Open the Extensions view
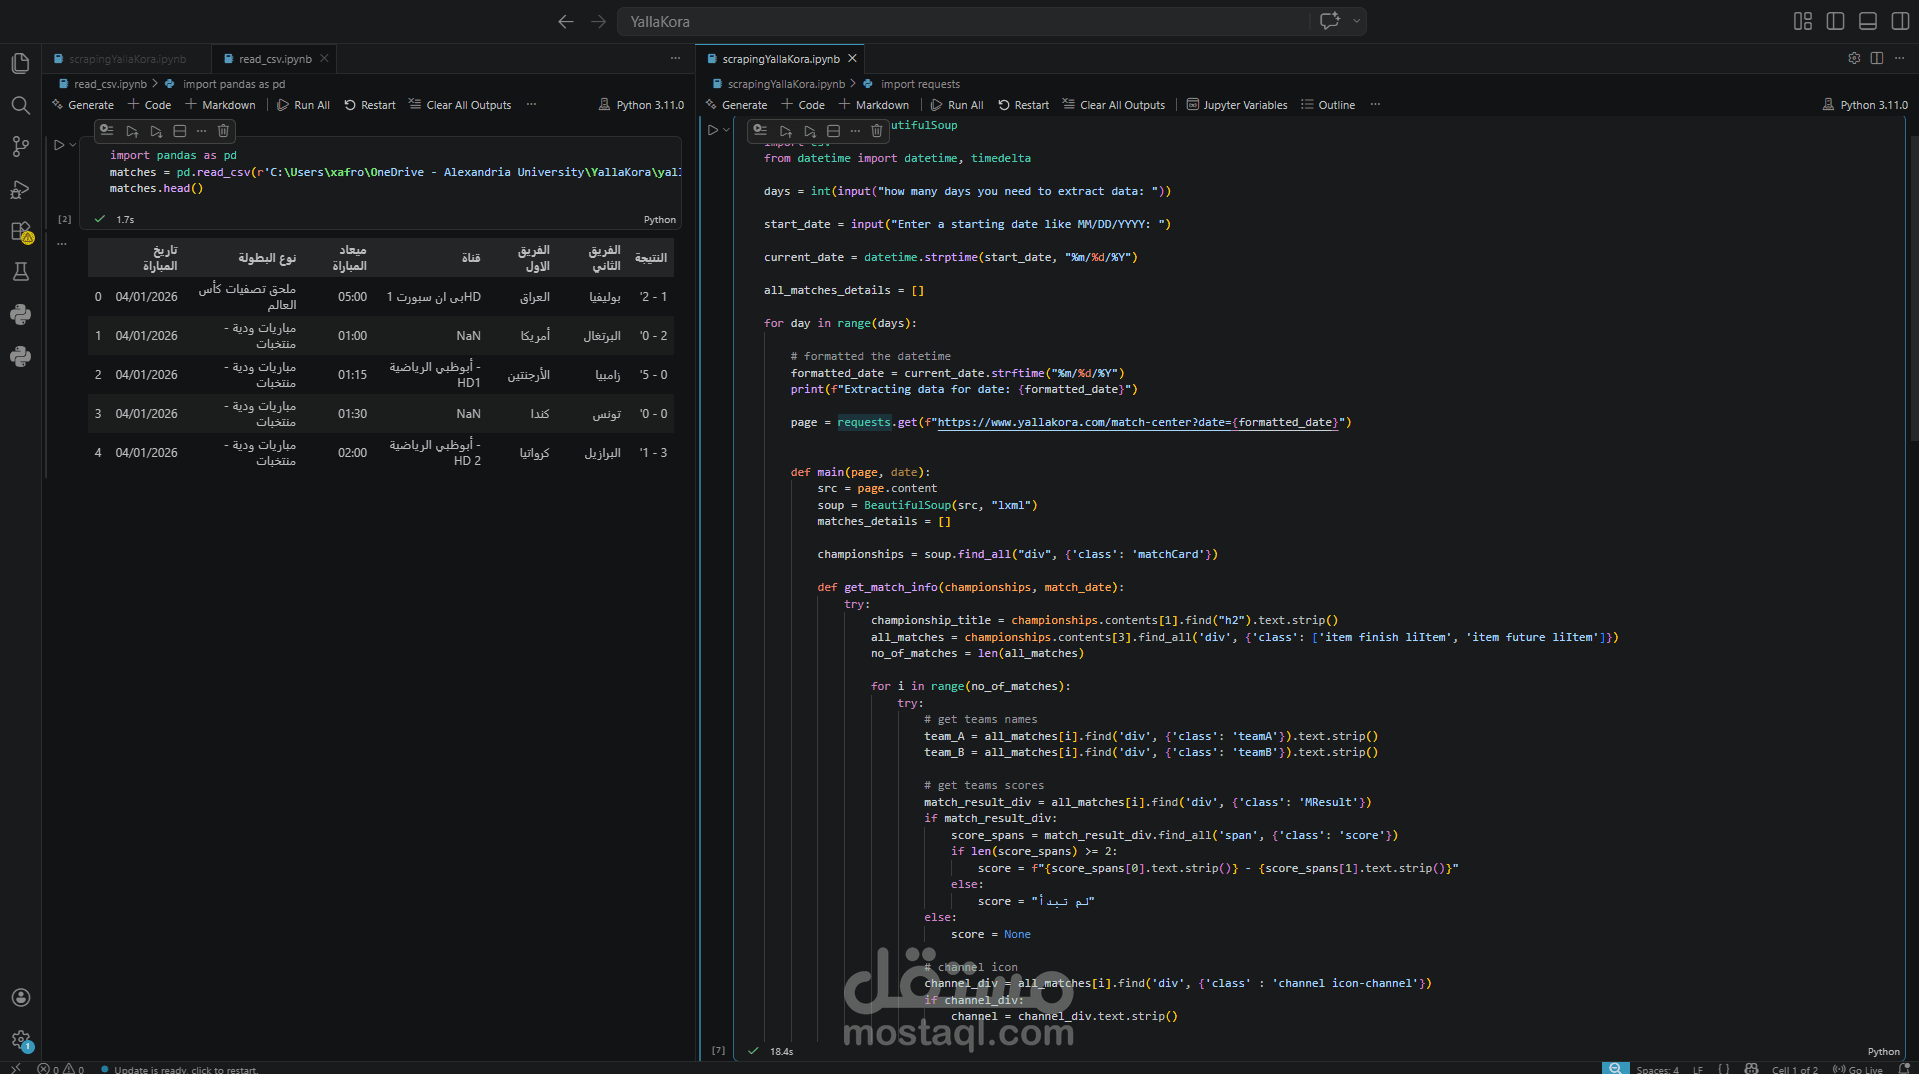The width and height of the screenshot is (1919, 1074). (x=20, y=231)
